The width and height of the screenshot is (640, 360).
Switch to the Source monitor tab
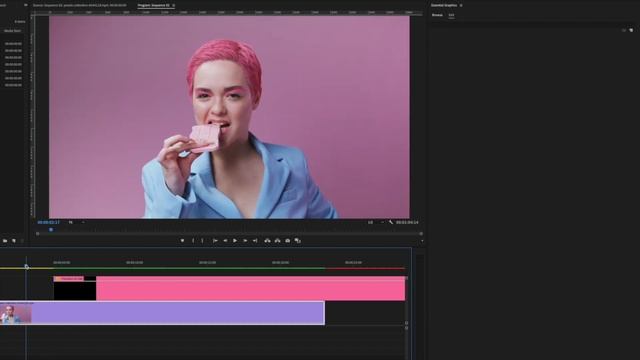tap(80, 5)
